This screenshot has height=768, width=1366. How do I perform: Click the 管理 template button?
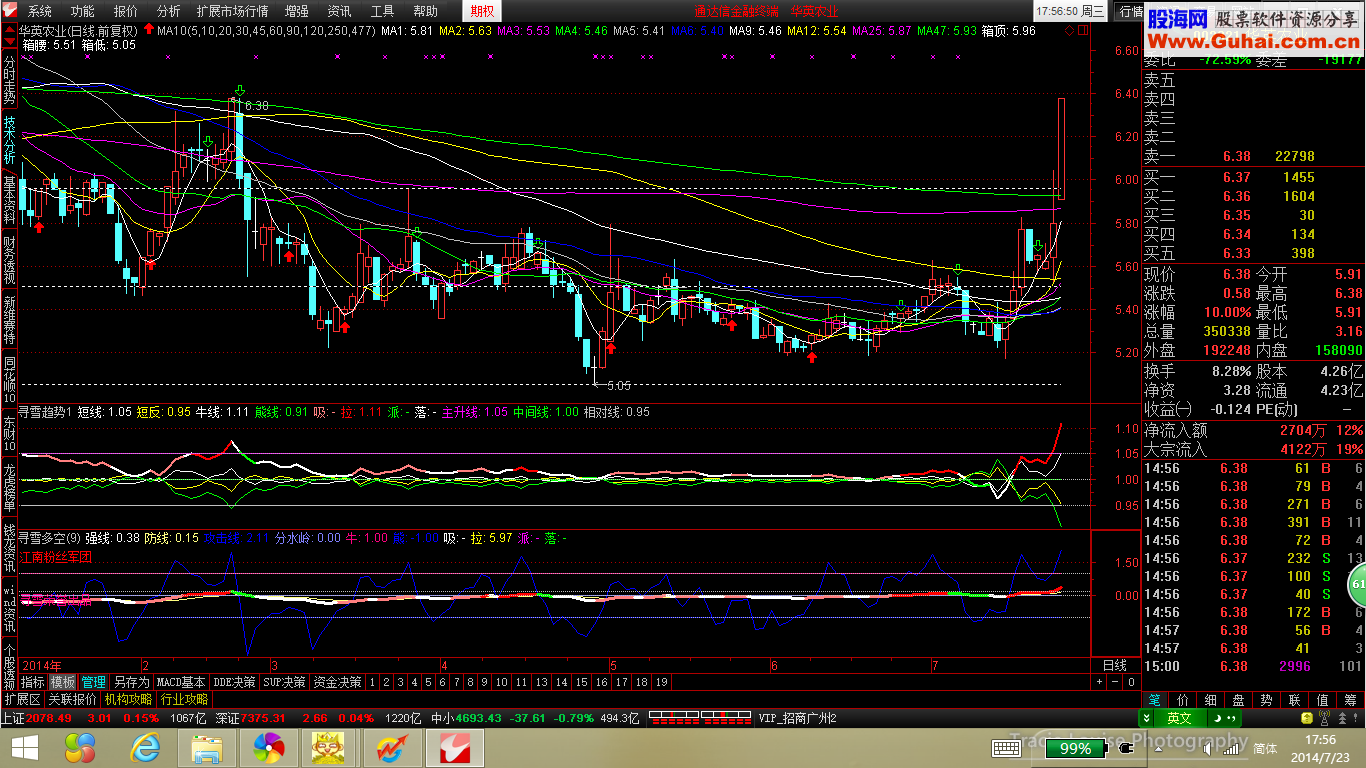94,682
